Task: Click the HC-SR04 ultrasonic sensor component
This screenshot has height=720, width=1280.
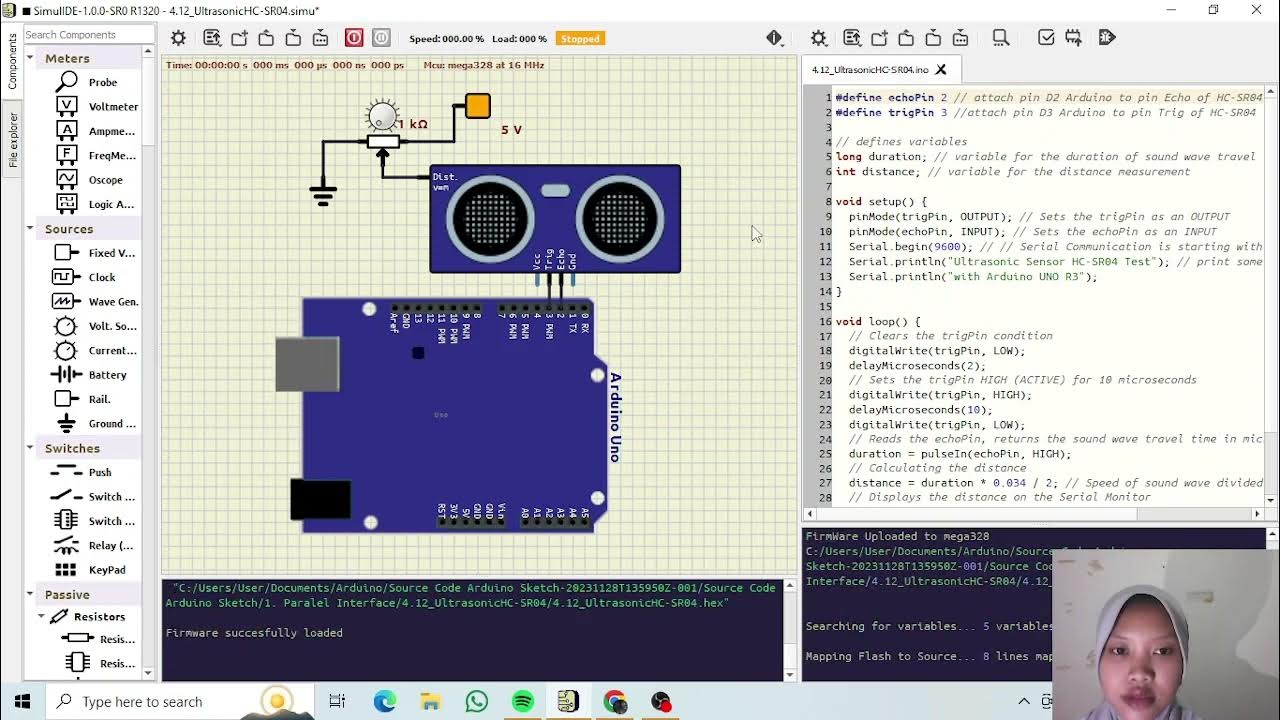Action: pyautogui.click(x=555, y=218)
